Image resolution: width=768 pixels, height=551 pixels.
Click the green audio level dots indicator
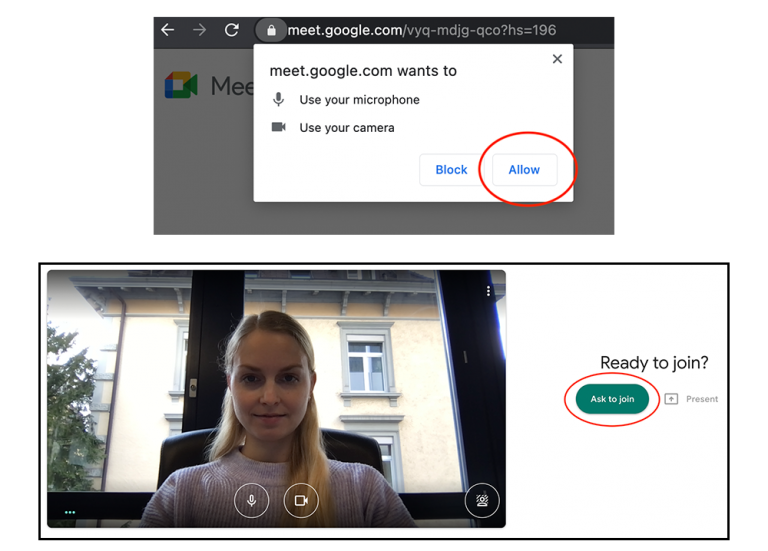70,512
